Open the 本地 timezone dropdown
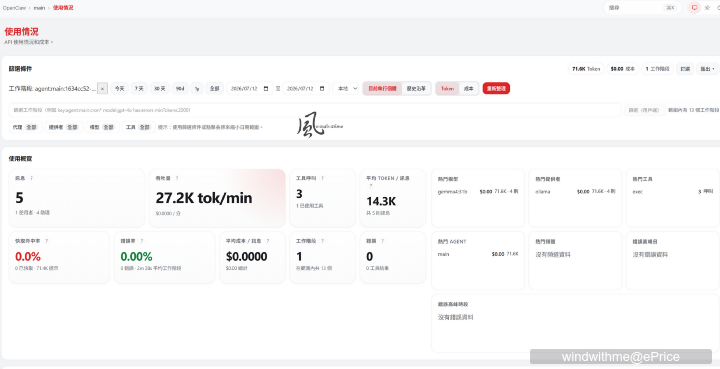 click(x=346, y=89)
